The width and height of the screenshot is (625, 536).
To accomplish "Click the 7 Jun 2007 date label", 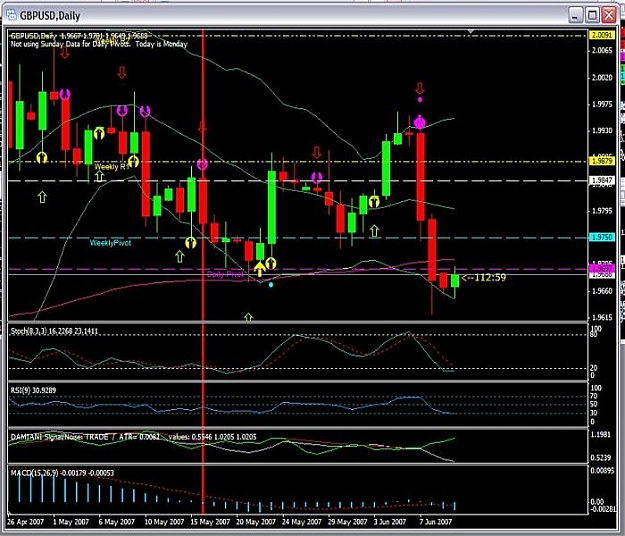I will [x=436, y=522].
